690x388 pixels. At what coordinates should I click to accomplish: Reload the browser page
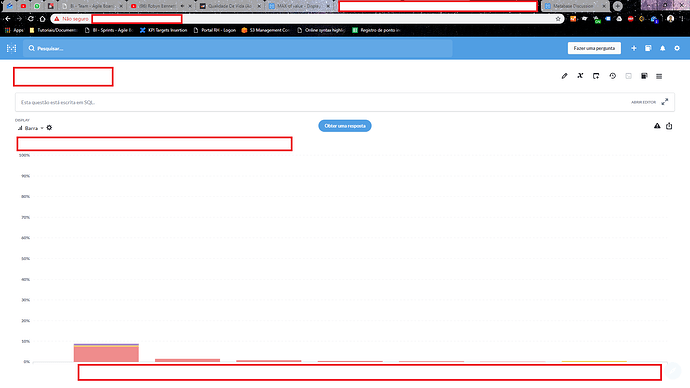tap(30, 19)
